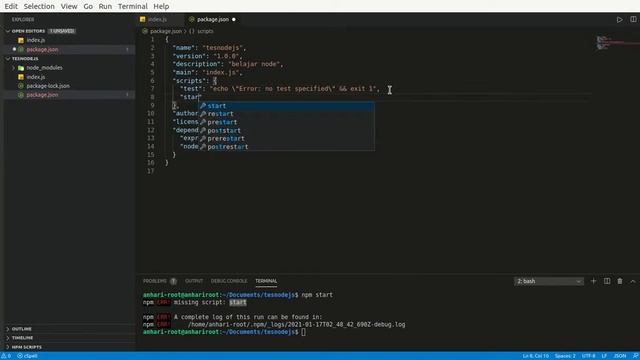
Task: Open the Run menu
Action: tap(105, 6)
